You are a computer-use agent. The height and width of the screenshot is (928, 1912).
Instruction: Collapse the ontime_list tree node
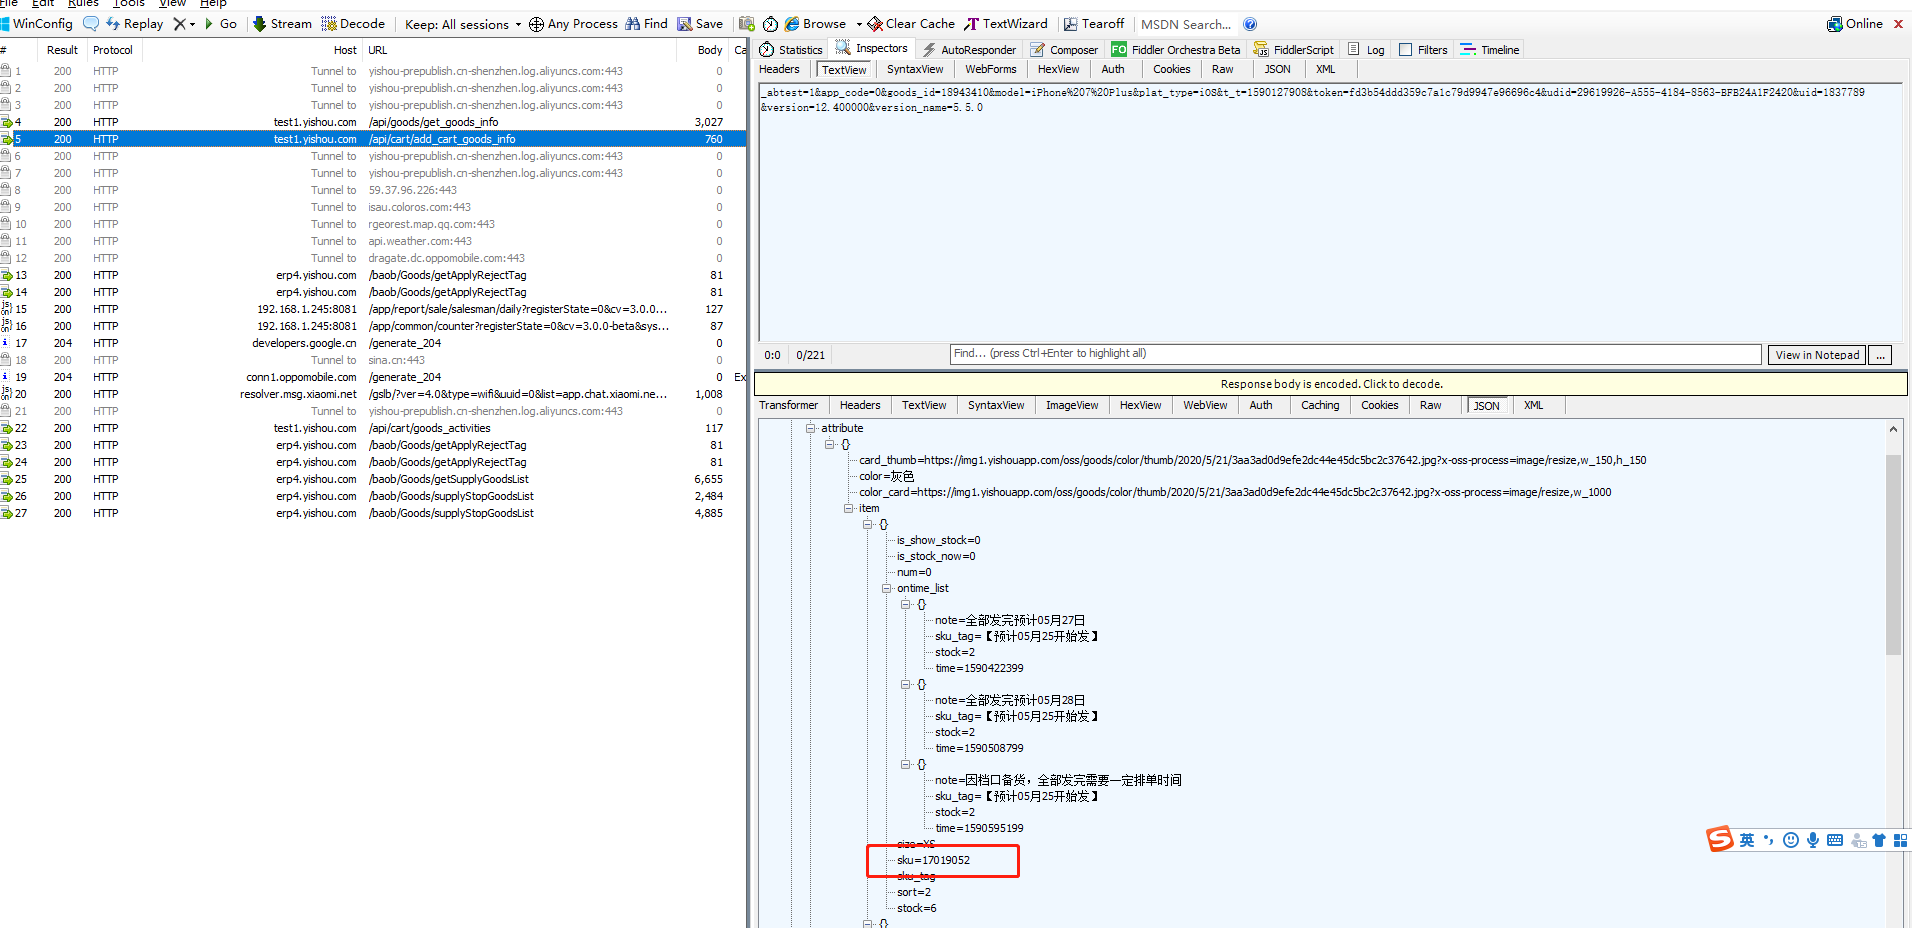point(887,588)
